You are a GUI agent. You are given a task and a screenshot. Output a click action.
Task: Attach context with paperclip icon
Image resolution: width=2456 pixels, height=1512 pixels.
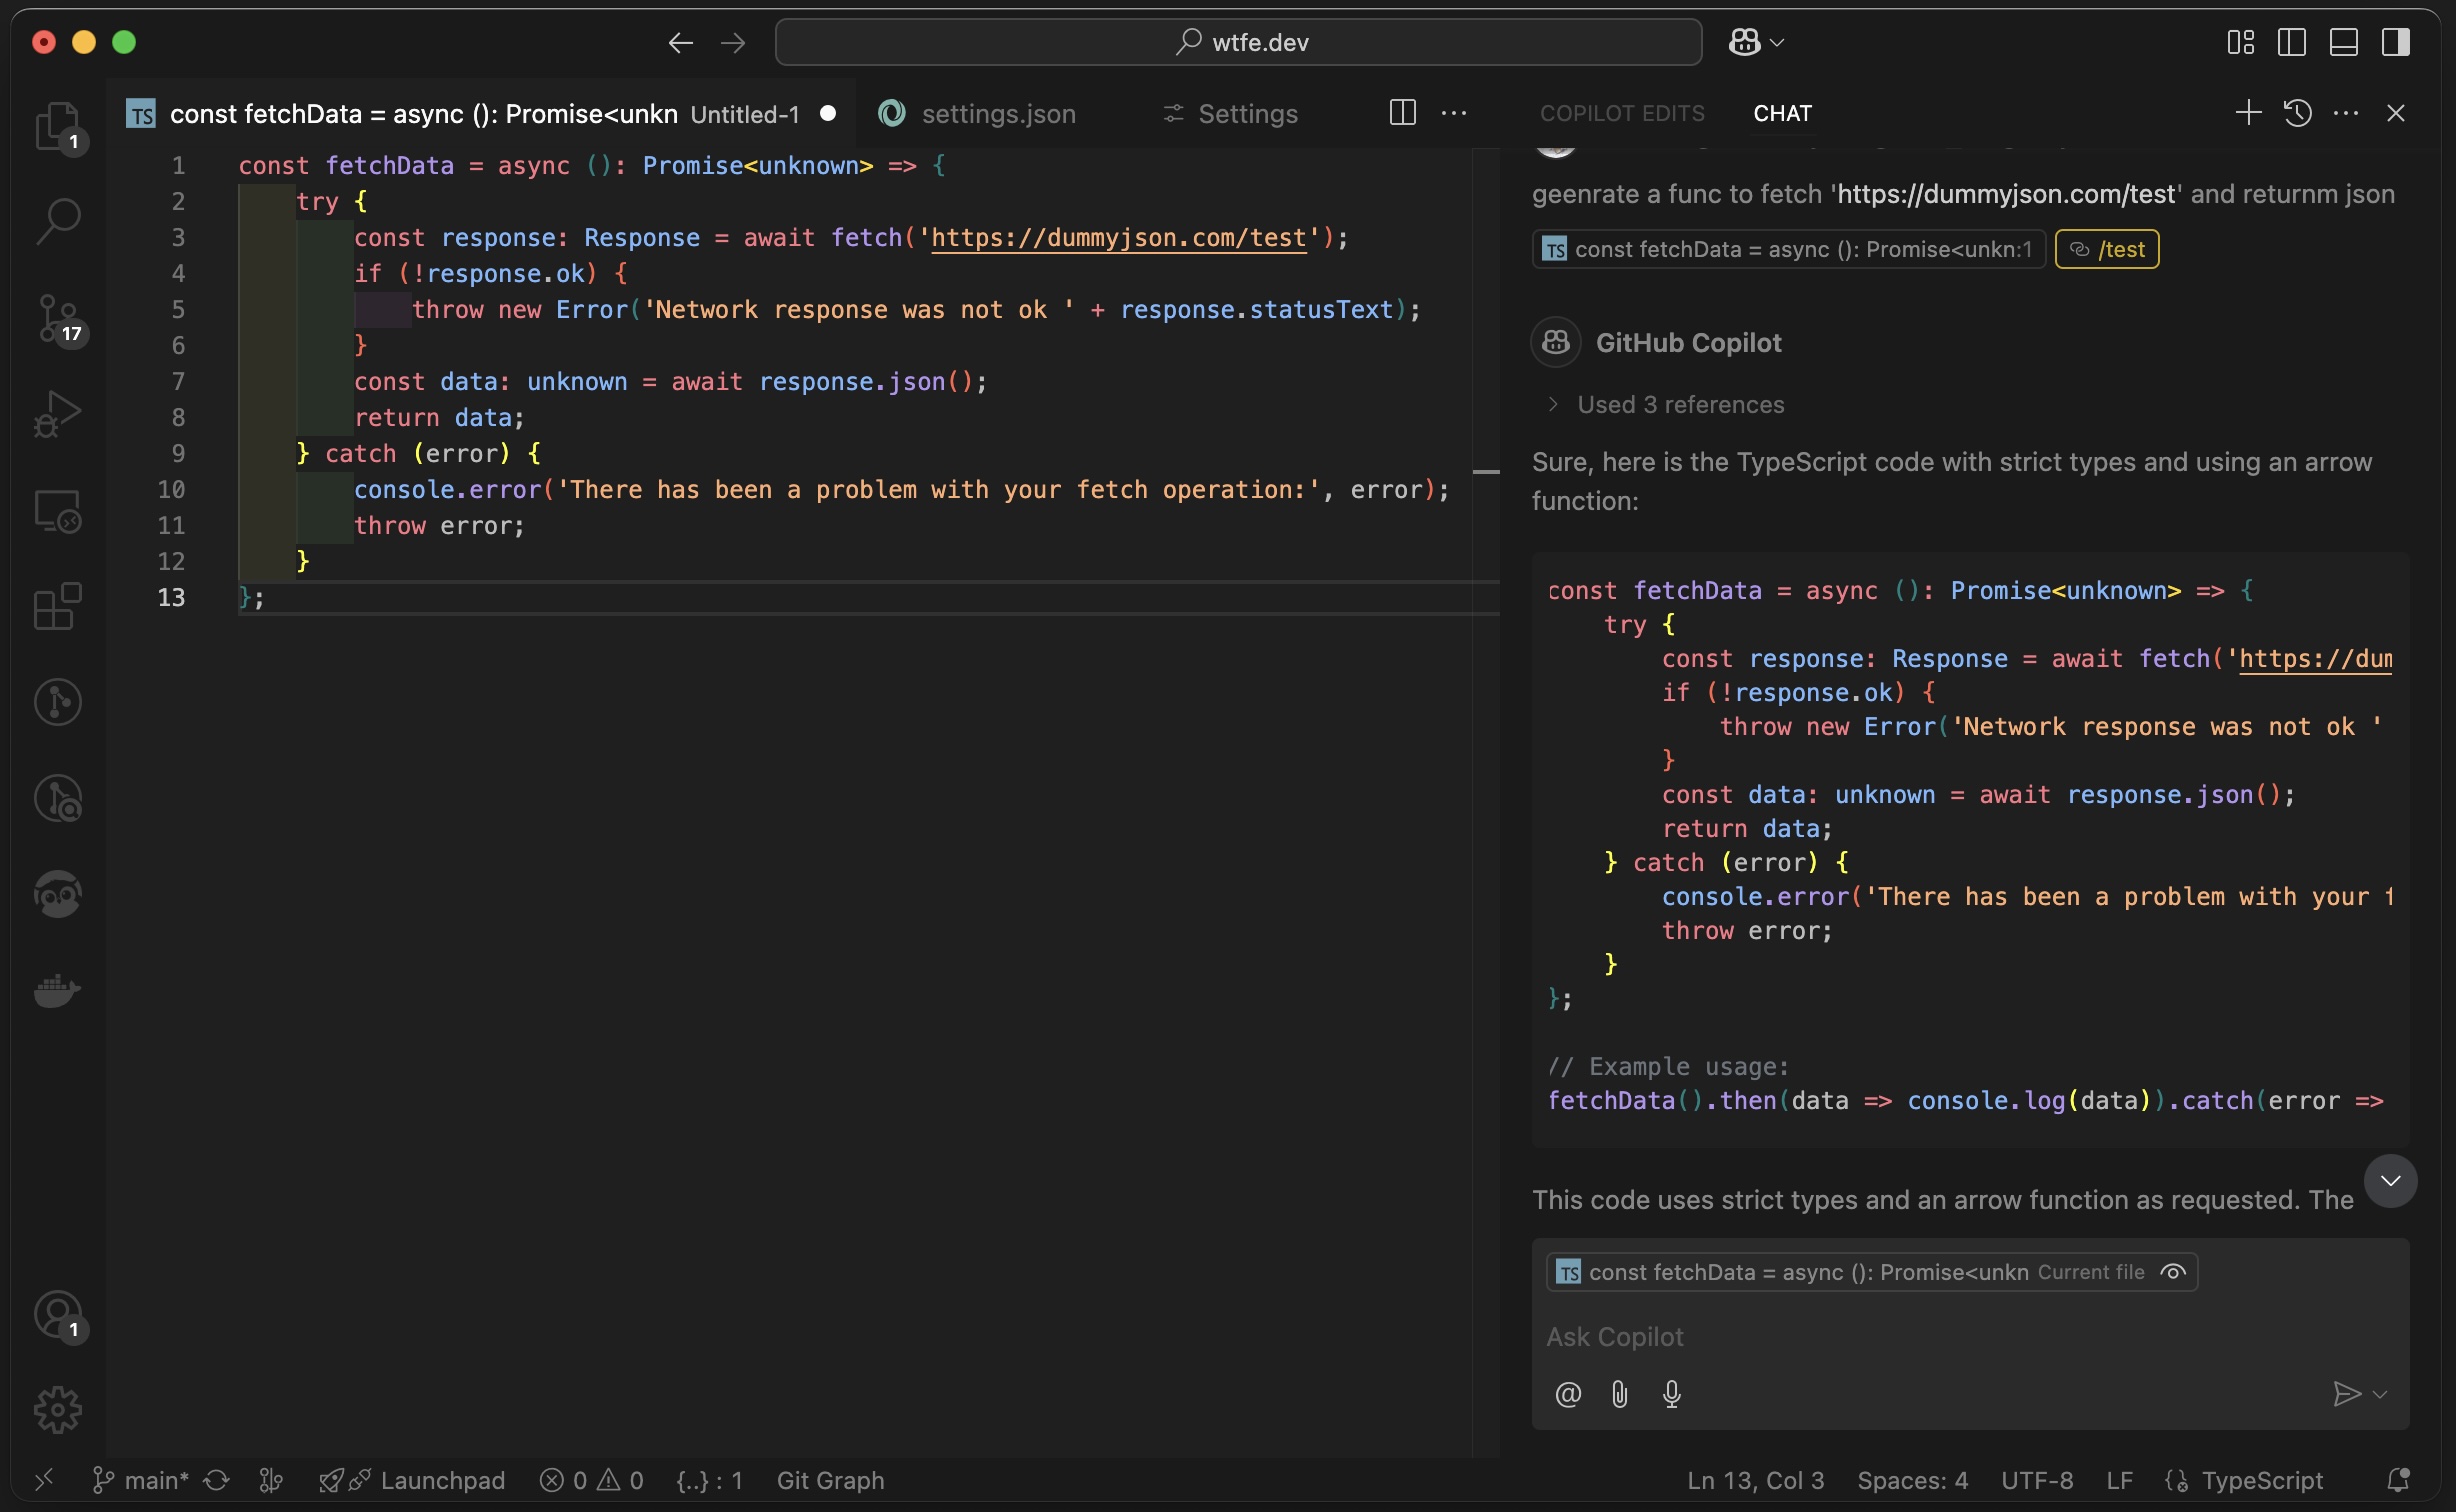pyautogui.click(x=1620, y=1394)
